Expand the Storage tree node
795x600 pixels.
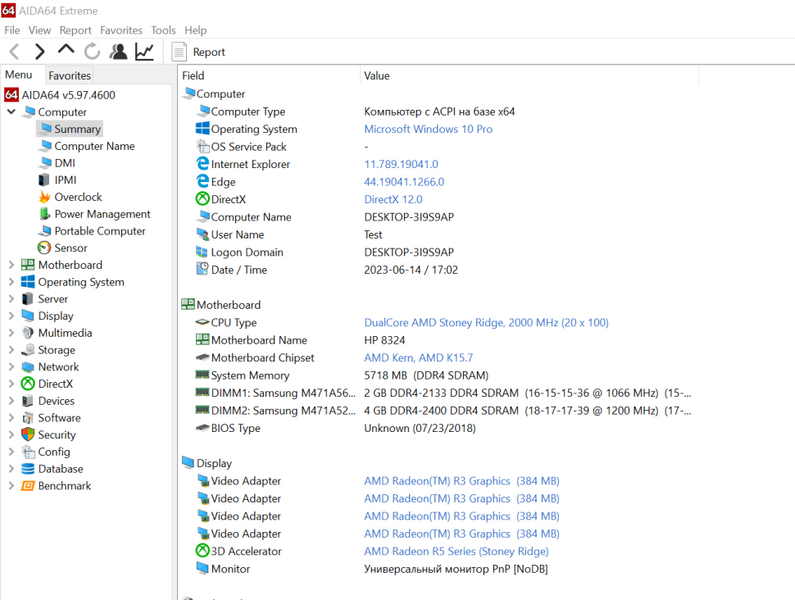tap(11, 350)
